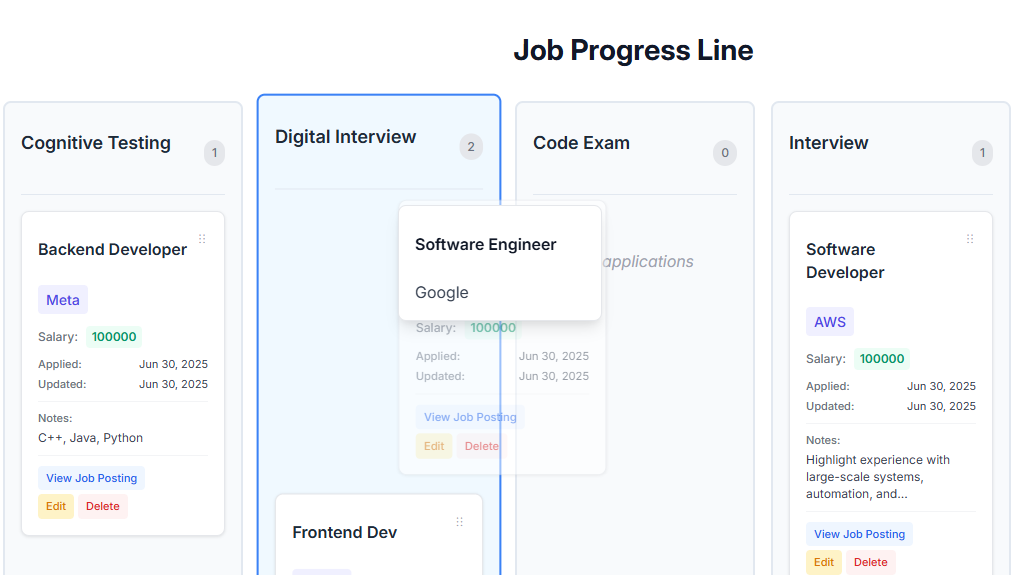Click the Software Developer card drag handle
This screenshot has height=575, width=1018.
(970, 239)
